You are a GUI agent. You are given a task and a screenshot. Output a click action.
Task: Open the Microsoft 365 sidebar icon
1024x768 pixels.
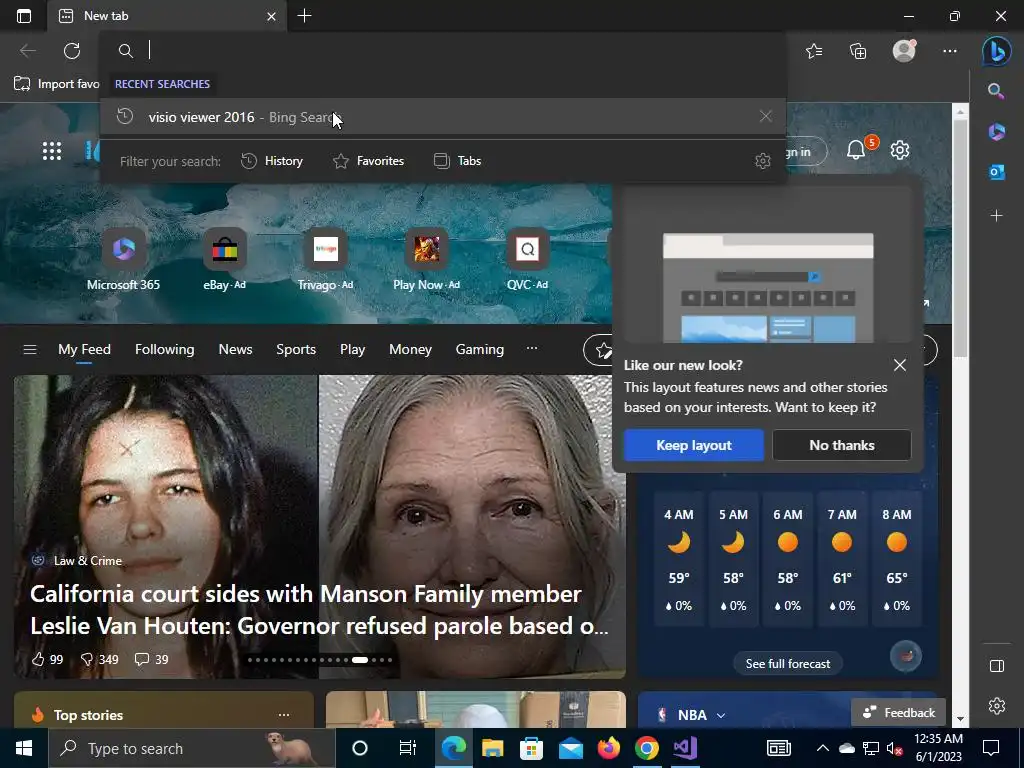point(997,132)
